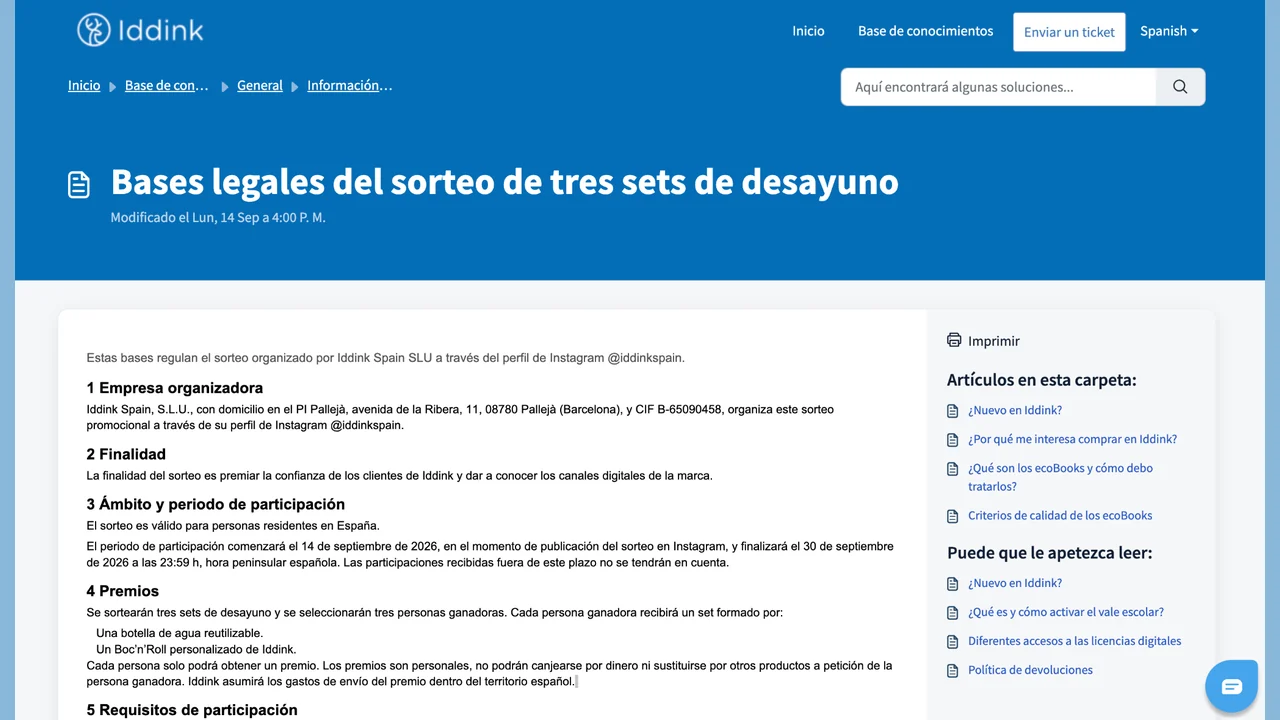Screen dimensions: 1280x720
Task: Click the article title Bases legales del sorteo
Action: [504, 182]
